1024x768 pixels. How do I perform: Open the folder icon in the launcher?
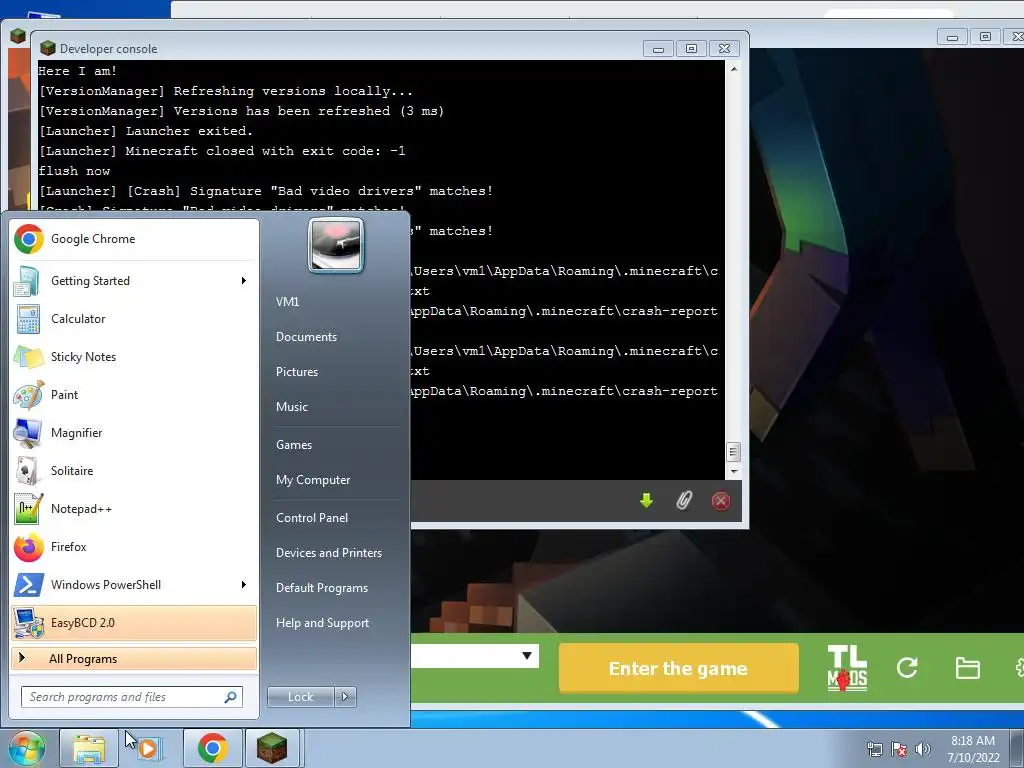967,668
